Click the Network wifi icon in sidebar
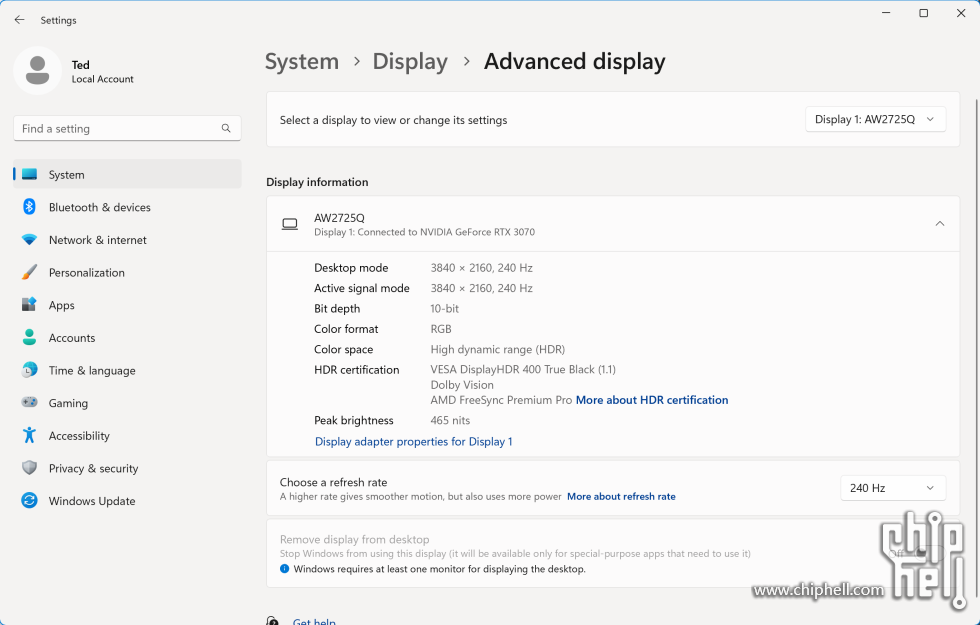The image size is (980, 625). (29, 239)
